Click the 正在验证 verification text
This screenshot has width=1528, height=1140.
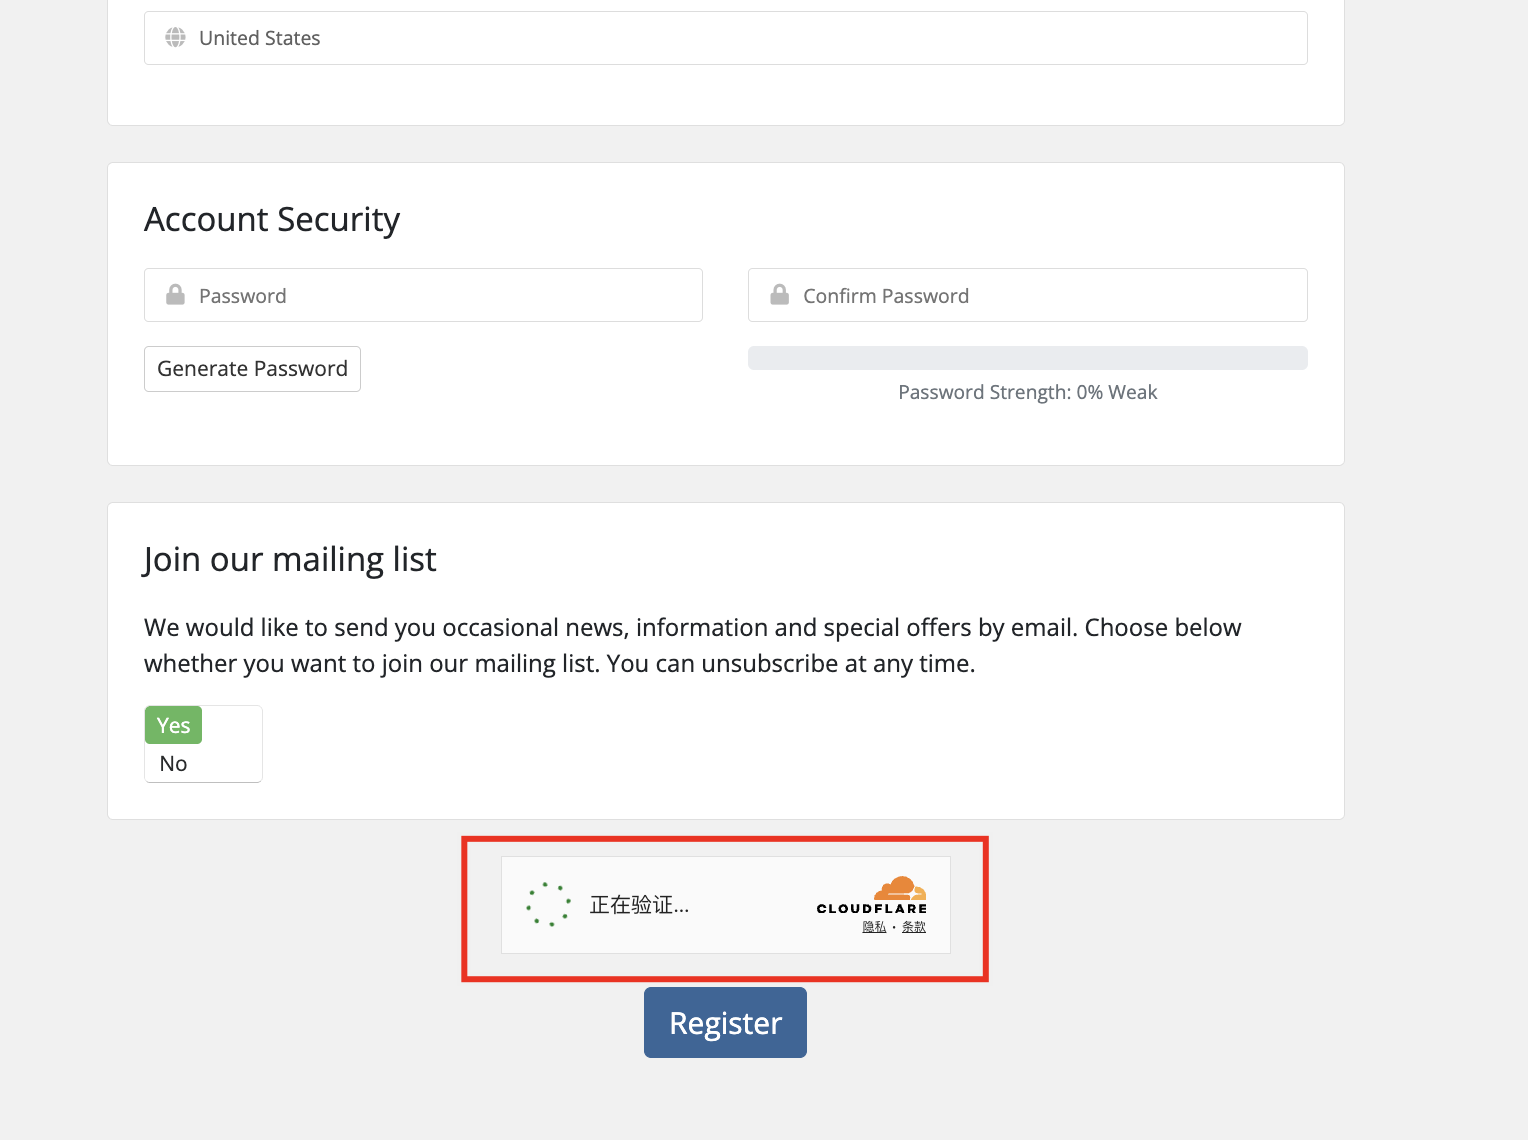(x=639, y=905)
